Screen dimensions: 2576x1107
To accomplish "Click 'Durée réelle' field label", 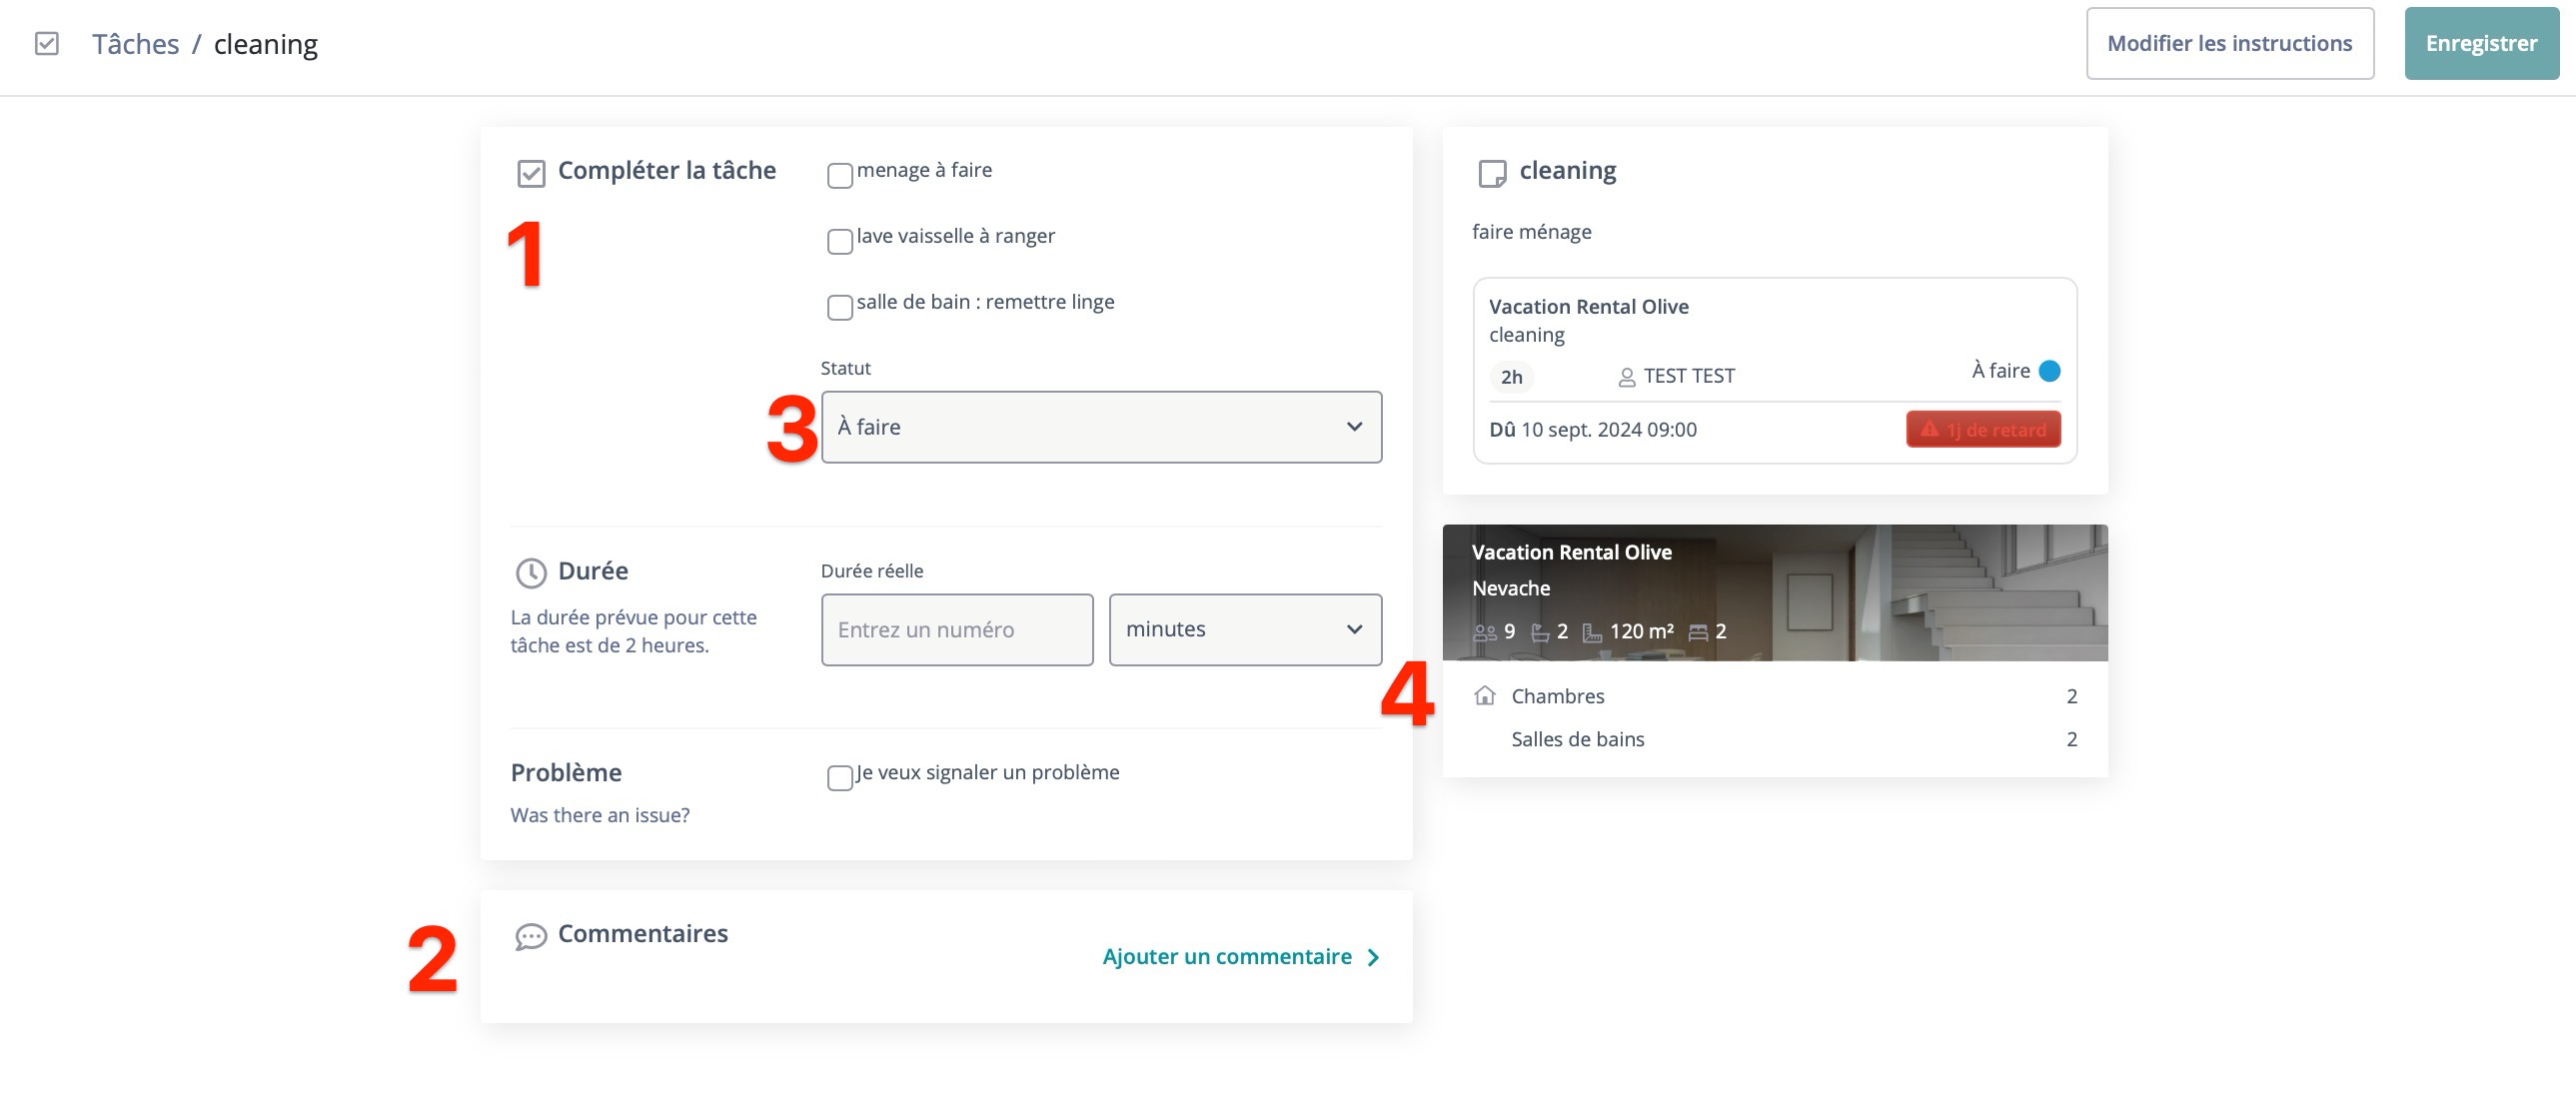I will (872, 571).
